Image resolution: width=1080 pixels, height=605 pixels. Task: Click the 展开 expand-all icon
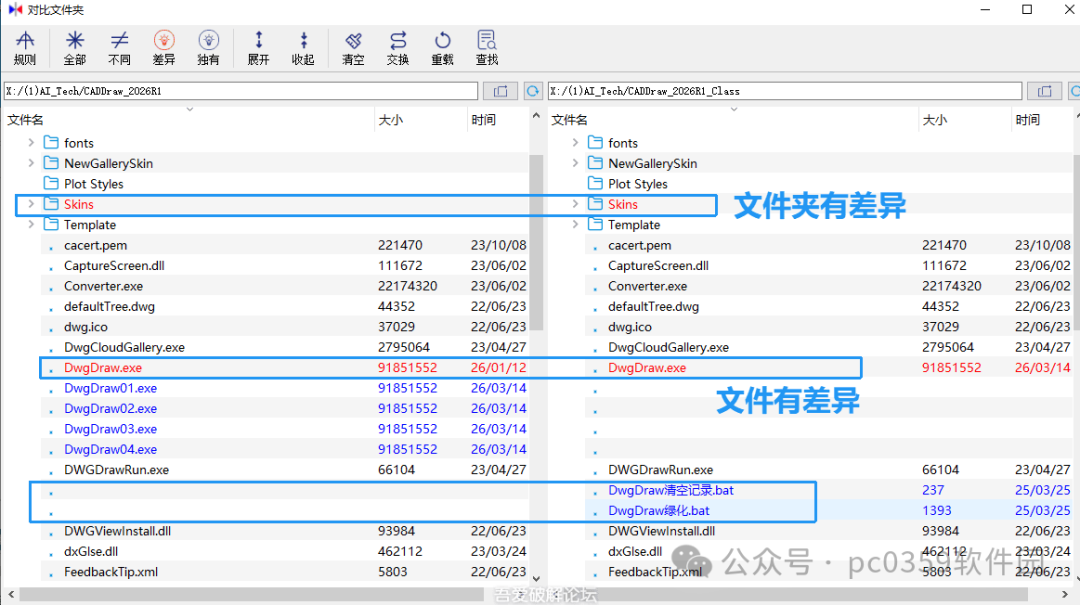coord(259,47)
